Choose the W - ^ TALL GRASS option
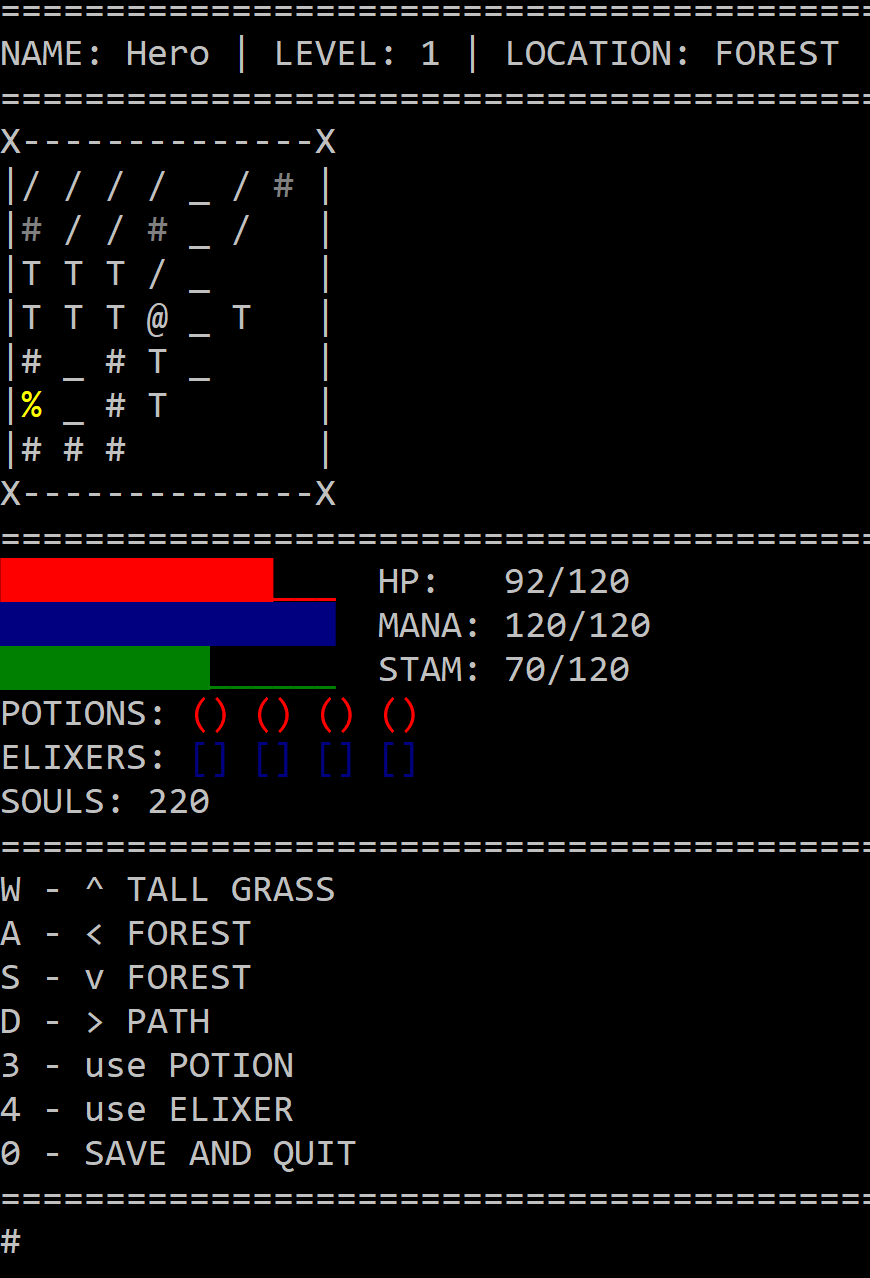The width and height of the screenshot is (870, 1278). click(168, 890)
